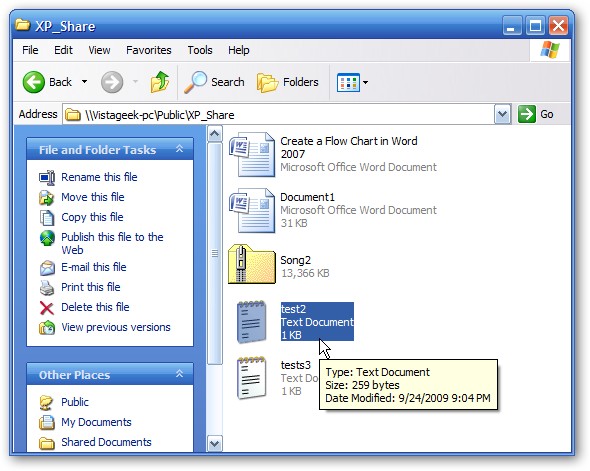590x471 pixels.
Task: Click the printer icon
Action: click(47, 288)
